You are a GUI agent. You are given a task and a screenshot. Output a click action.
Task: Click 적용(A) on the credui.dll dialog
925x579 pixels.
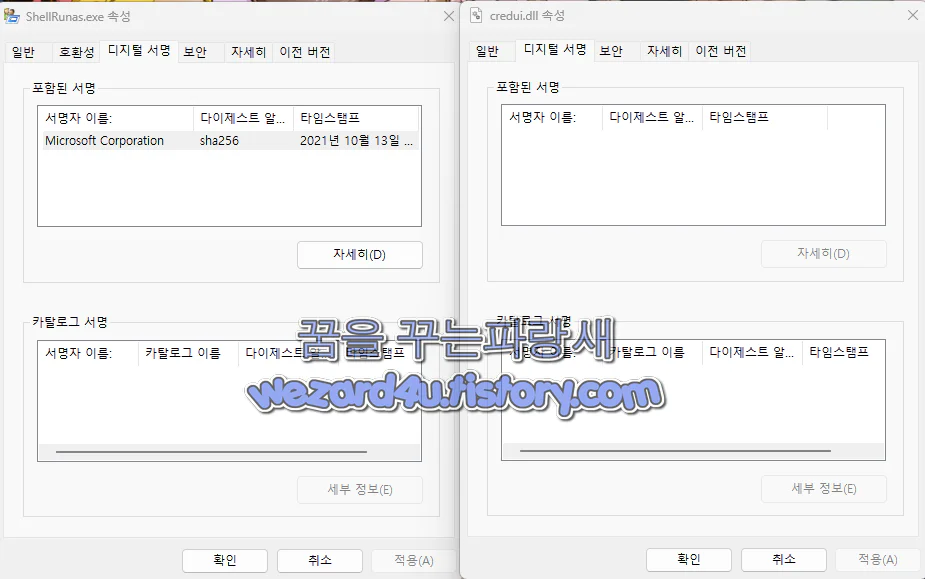click(877, 560)
